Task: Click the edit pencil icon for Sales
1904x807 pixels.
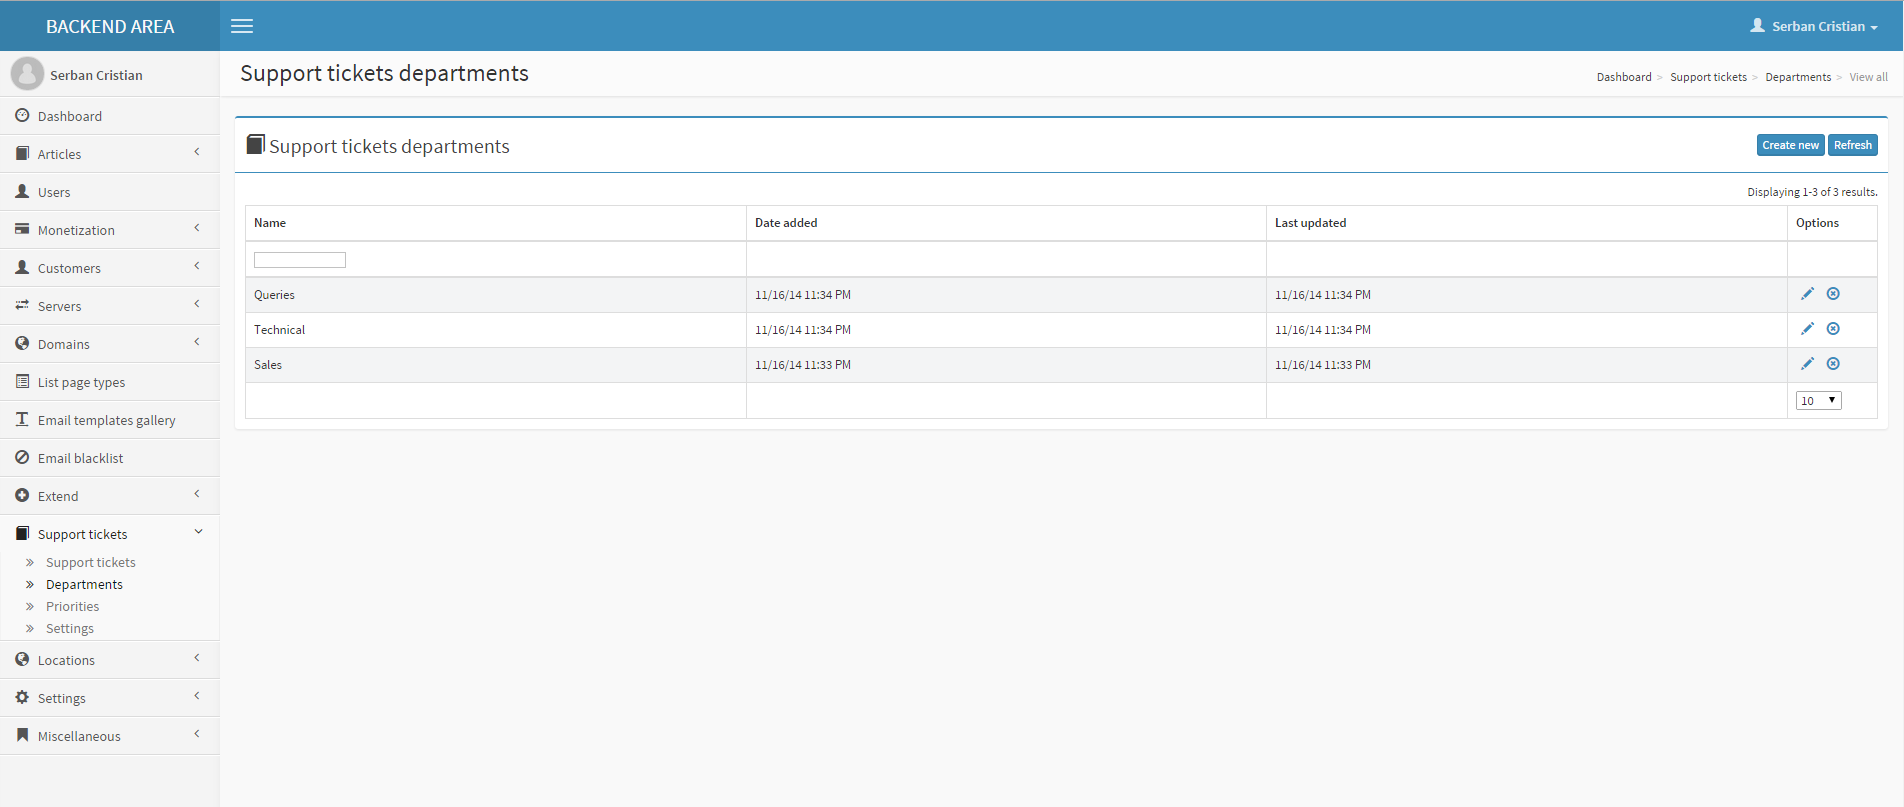Action: [1807, 364]
